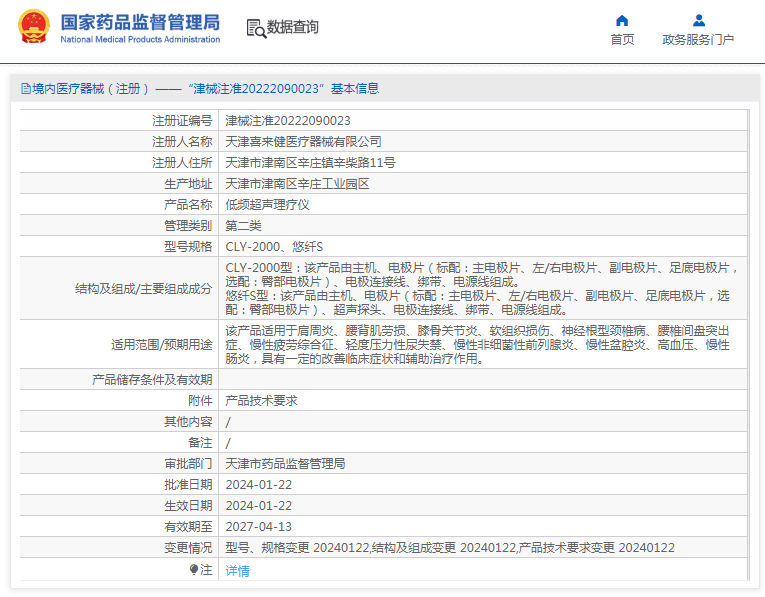Click the 产品技术要求 attachment entry
765x597 pixels.
[262, 401]
